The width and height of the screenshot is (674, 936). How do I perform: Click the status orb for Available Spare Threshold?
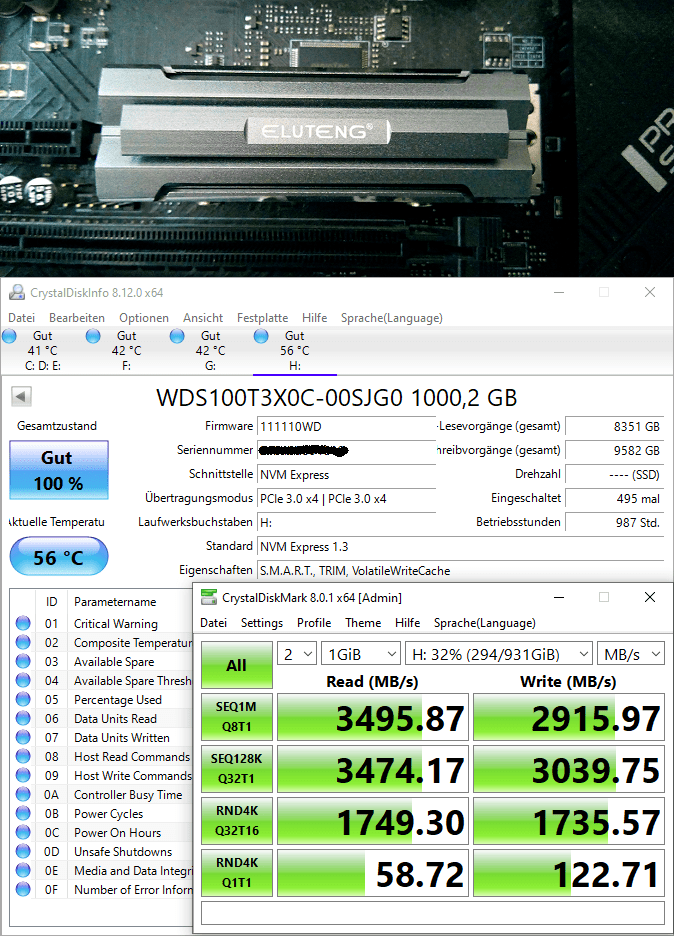pos(23,681)
